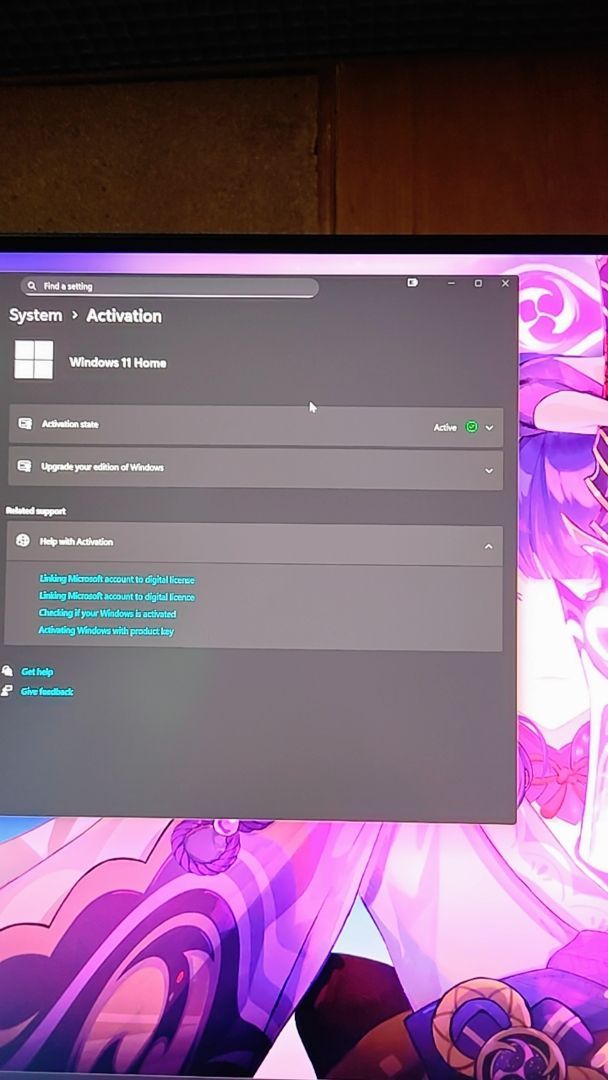Click the Activation state row icon
This screenshot has width=608, height=1080.
pos(25,424)
